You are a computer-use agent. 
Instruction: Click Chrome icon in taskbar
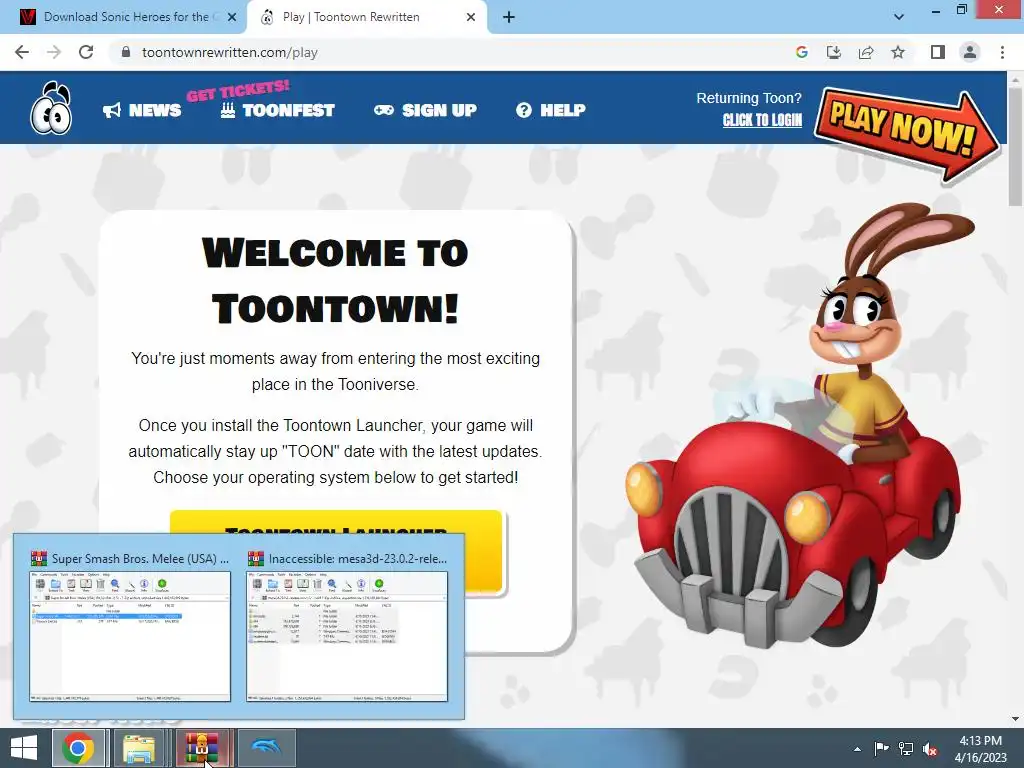tap(78, 748)
